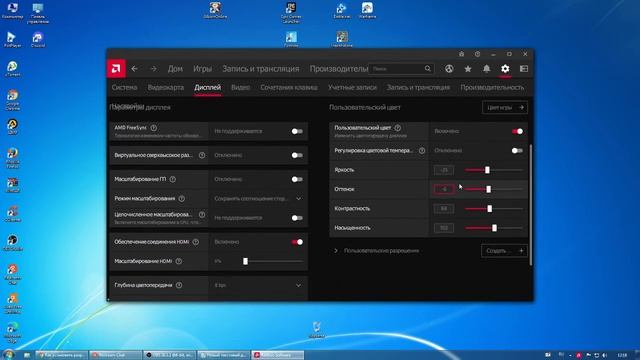Open the web browser globe icon

(449, 69)
